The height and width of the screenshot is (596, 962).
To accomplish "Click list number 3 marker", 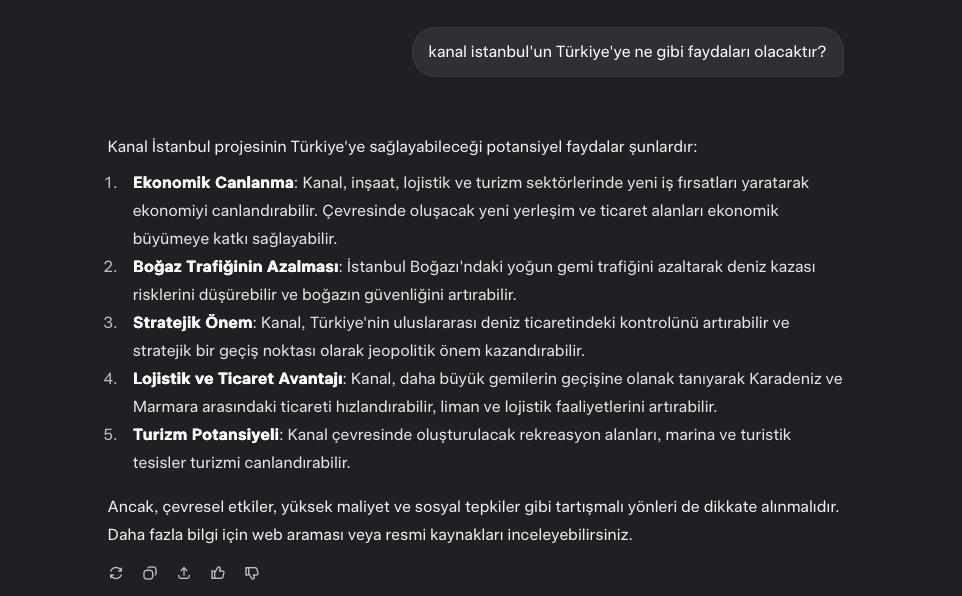I will click(110, 323).
